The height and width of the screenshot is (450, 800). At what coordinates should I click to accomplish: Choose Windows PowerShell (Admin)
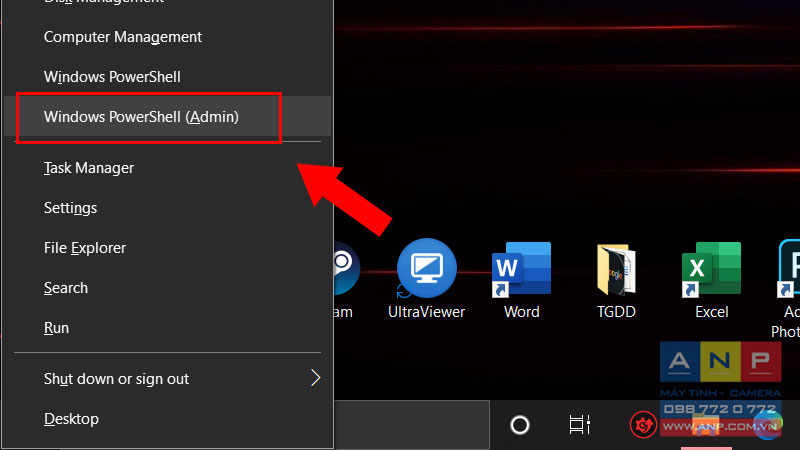tap(167, 116)
